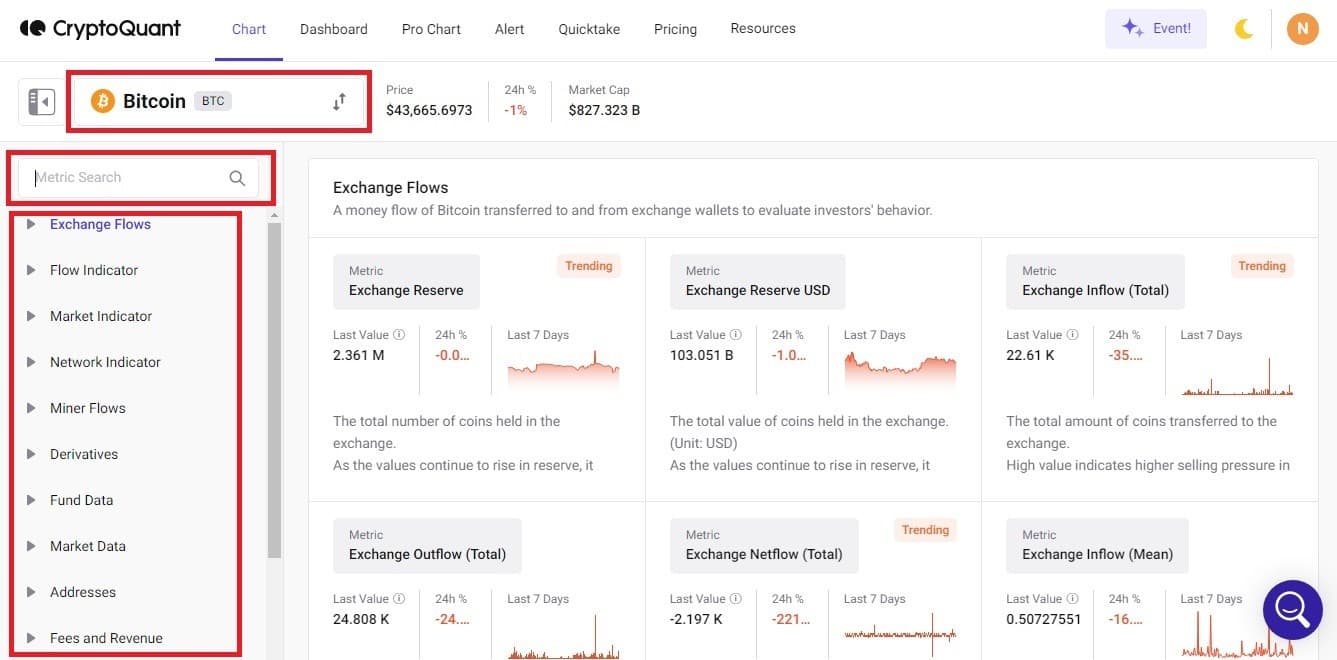Click the 24h % value -1%
1337x660 pixels.
coord(516,110)
